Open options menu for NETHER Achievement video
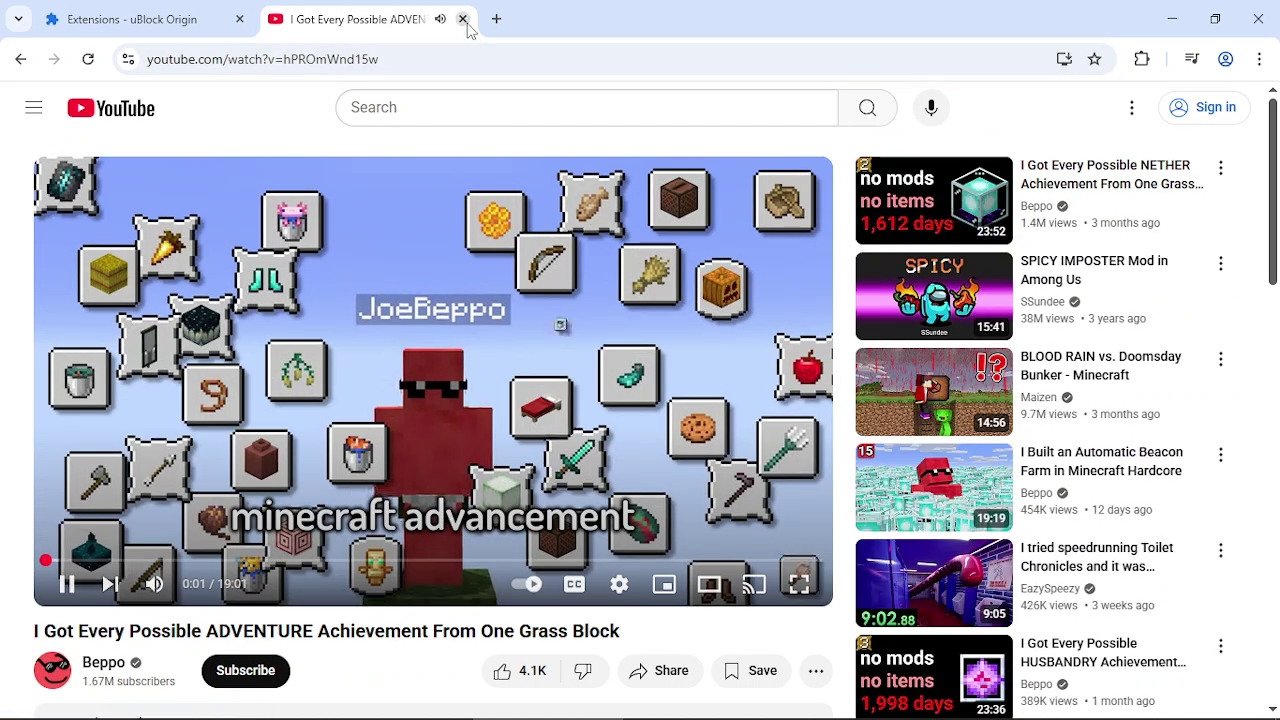 tap(1220, 168)
